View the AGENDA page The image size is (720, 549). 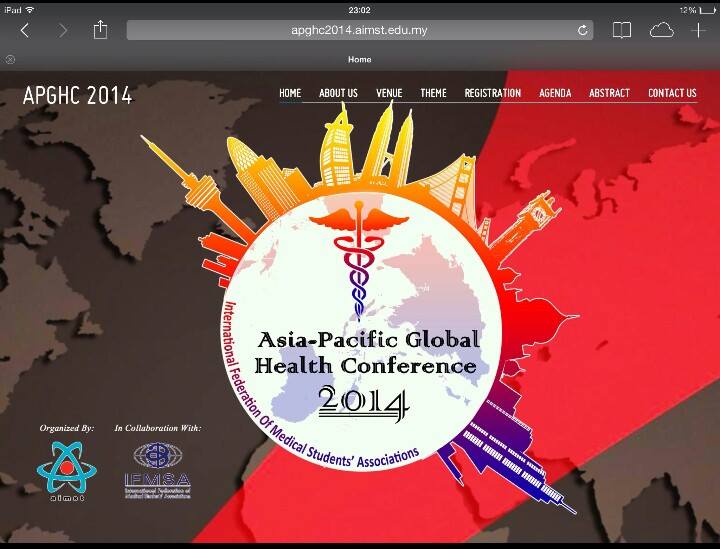pyautogui.click(x=555, y=93)
